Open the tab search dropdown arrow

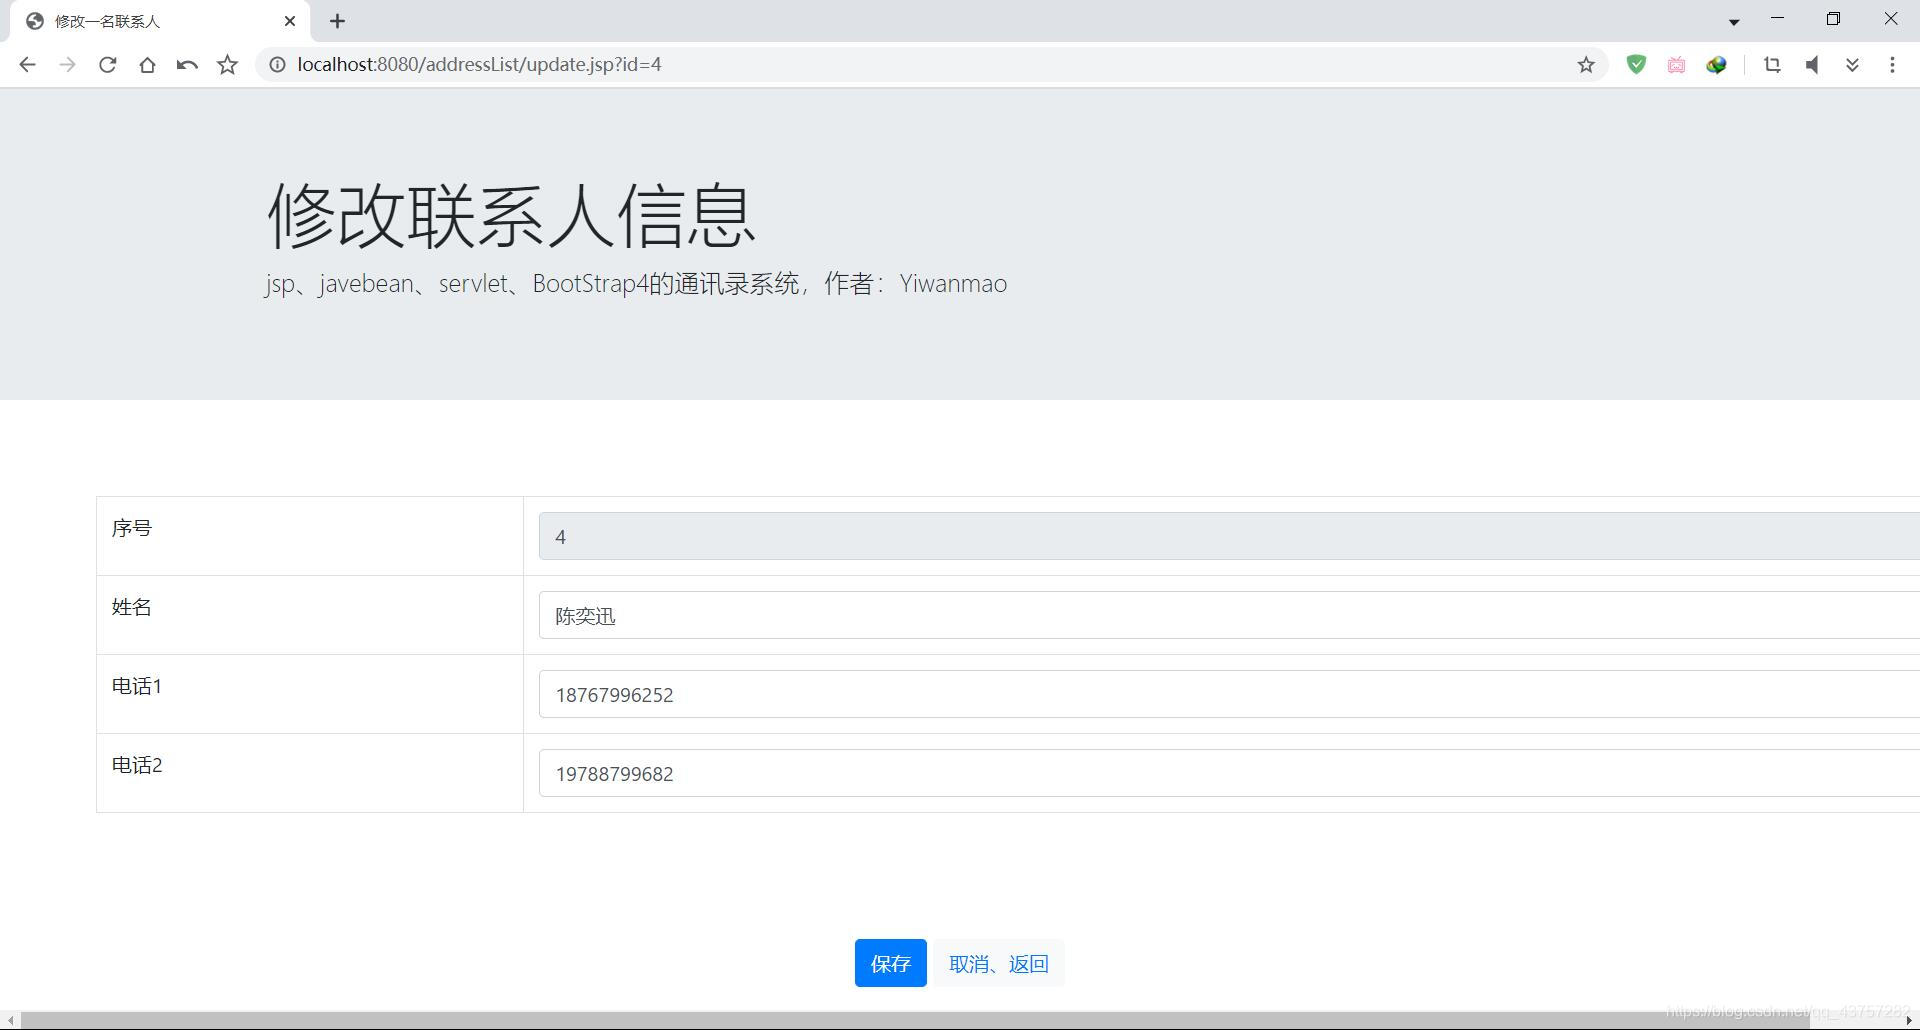1733,20
